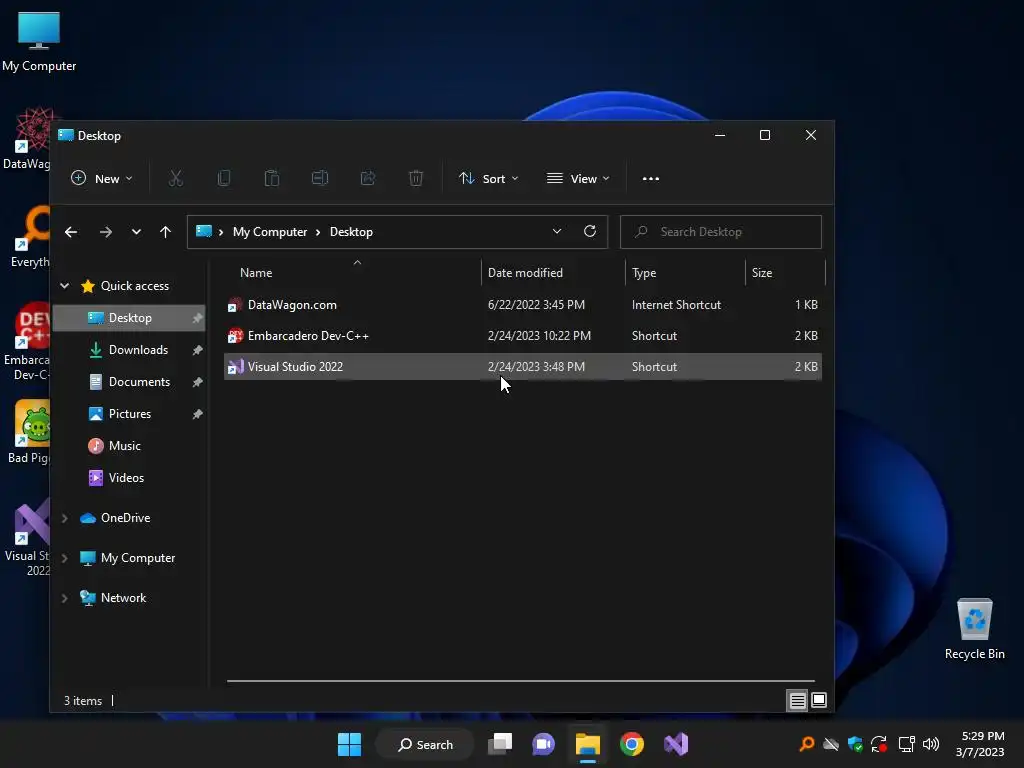The height and width of the screenshot is (768, 1024).
Task: Click the taskbar Search box
Action: (x=425, y=744)
